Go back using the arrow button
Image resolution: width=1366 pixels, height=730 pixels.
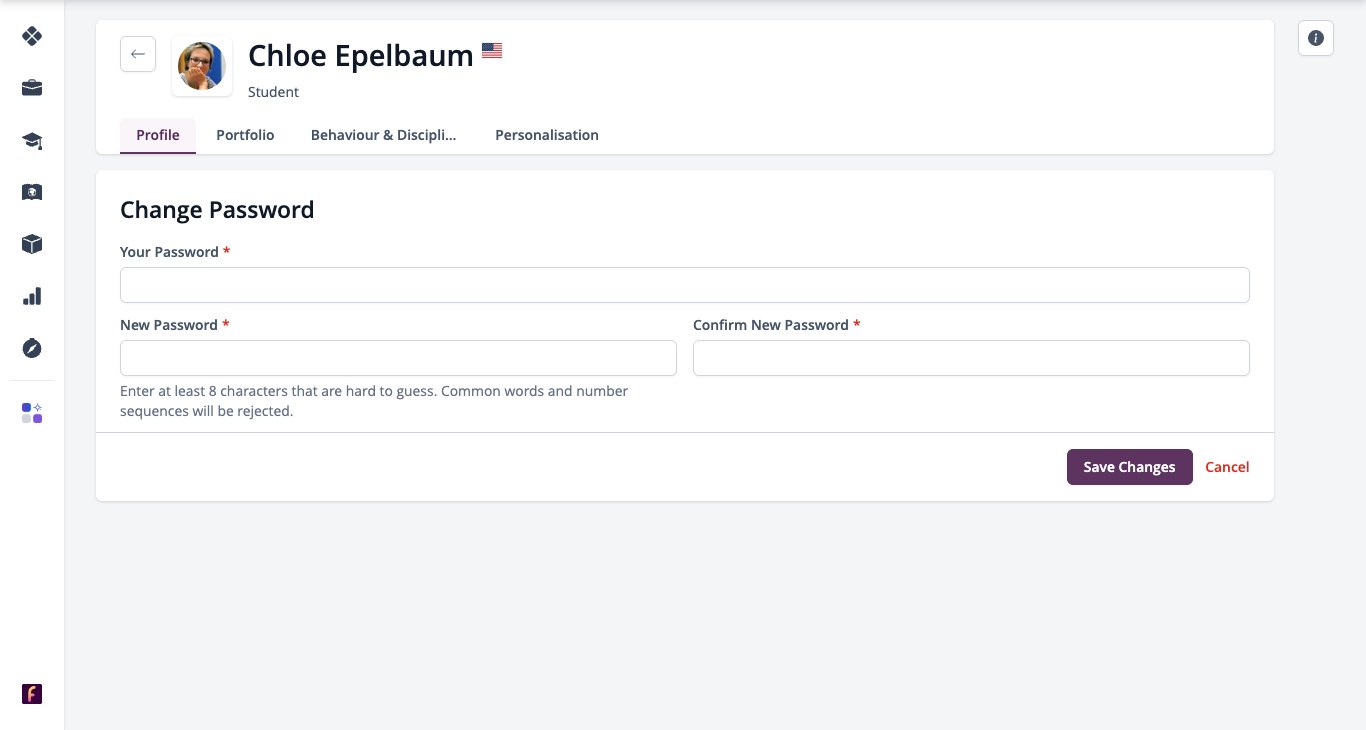click(138, 54)
